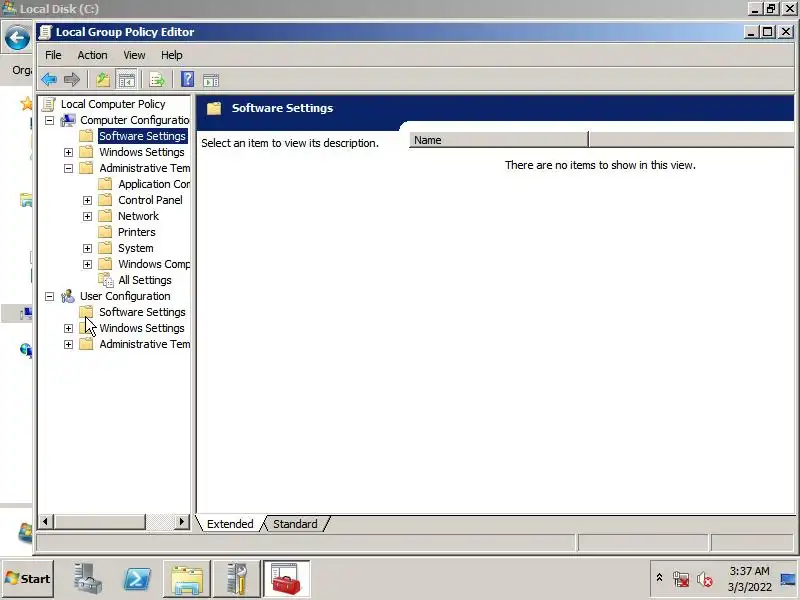The image size is (800, 600).
Task: Expand the Windows Components node
Action: coord(87,264)
